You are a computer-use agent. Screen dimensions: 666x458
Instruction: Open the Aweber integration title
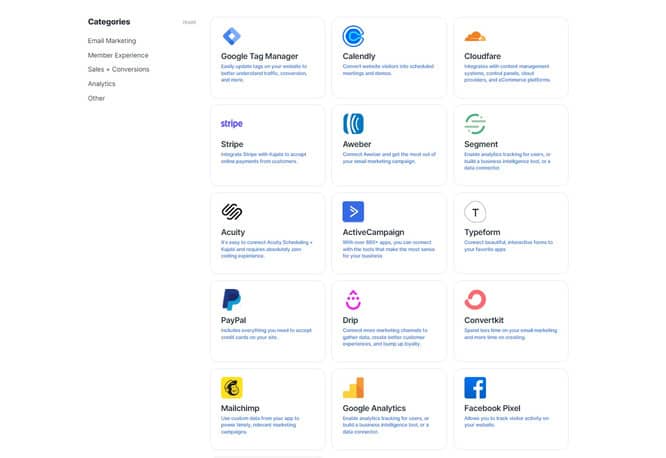coord(357,144)
